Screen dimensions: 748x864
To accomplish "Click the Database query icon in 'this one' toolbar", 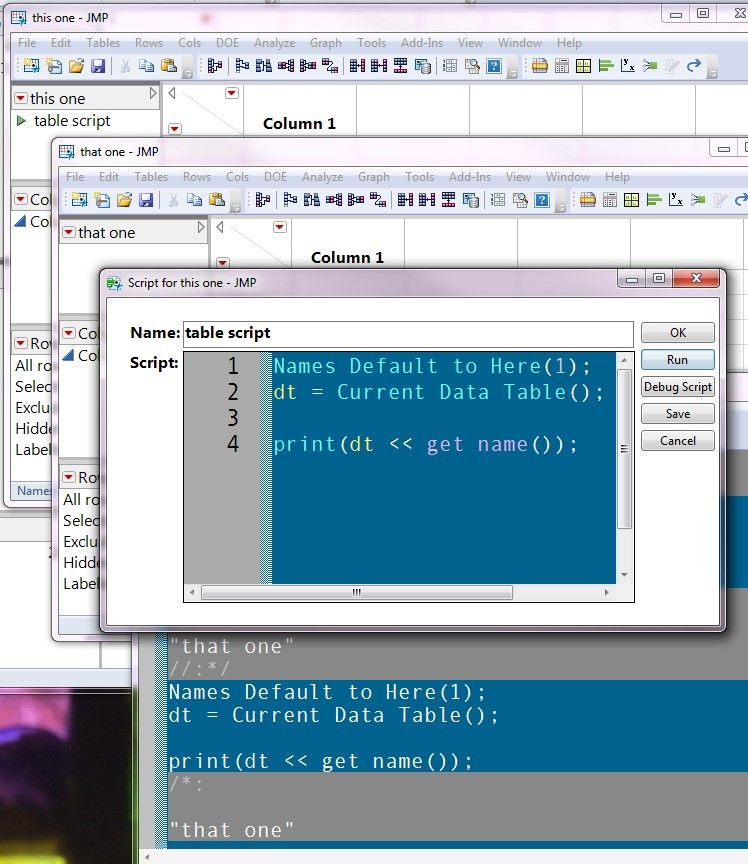I will click(x=423, y=66).
